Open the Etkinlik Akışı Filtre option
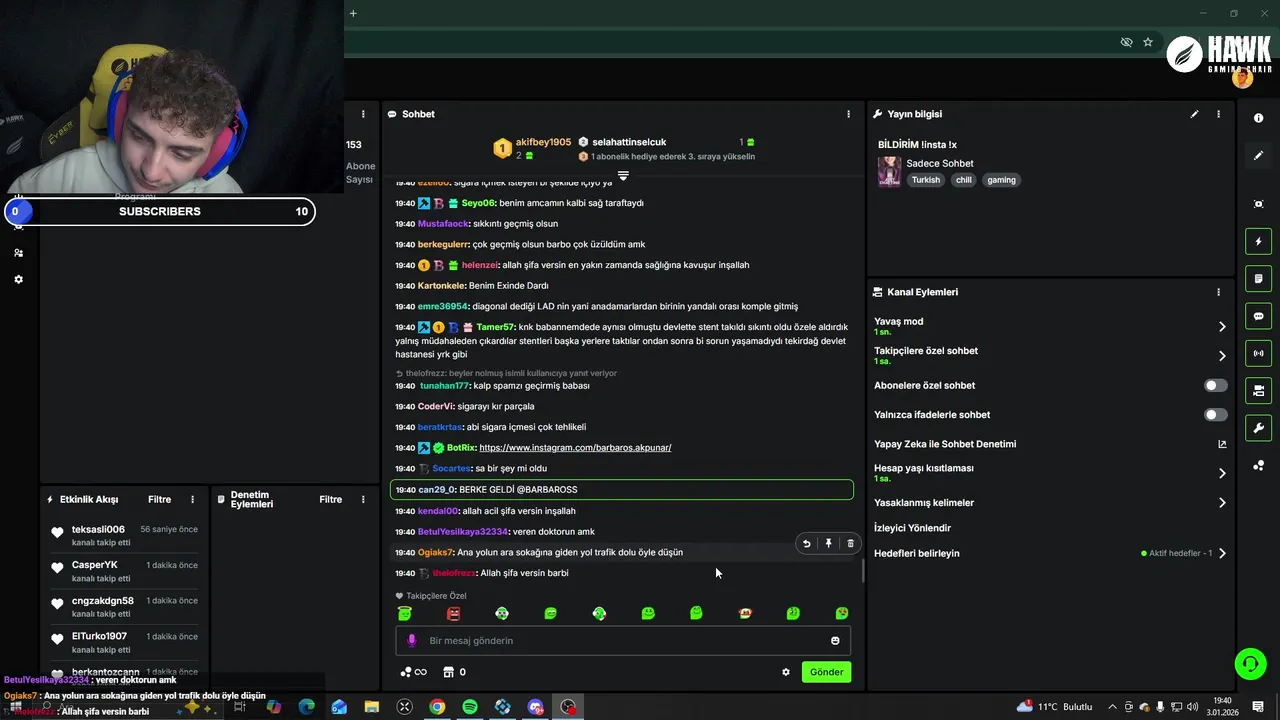Viewport: 1280px width, 720px height. (159, 499)
